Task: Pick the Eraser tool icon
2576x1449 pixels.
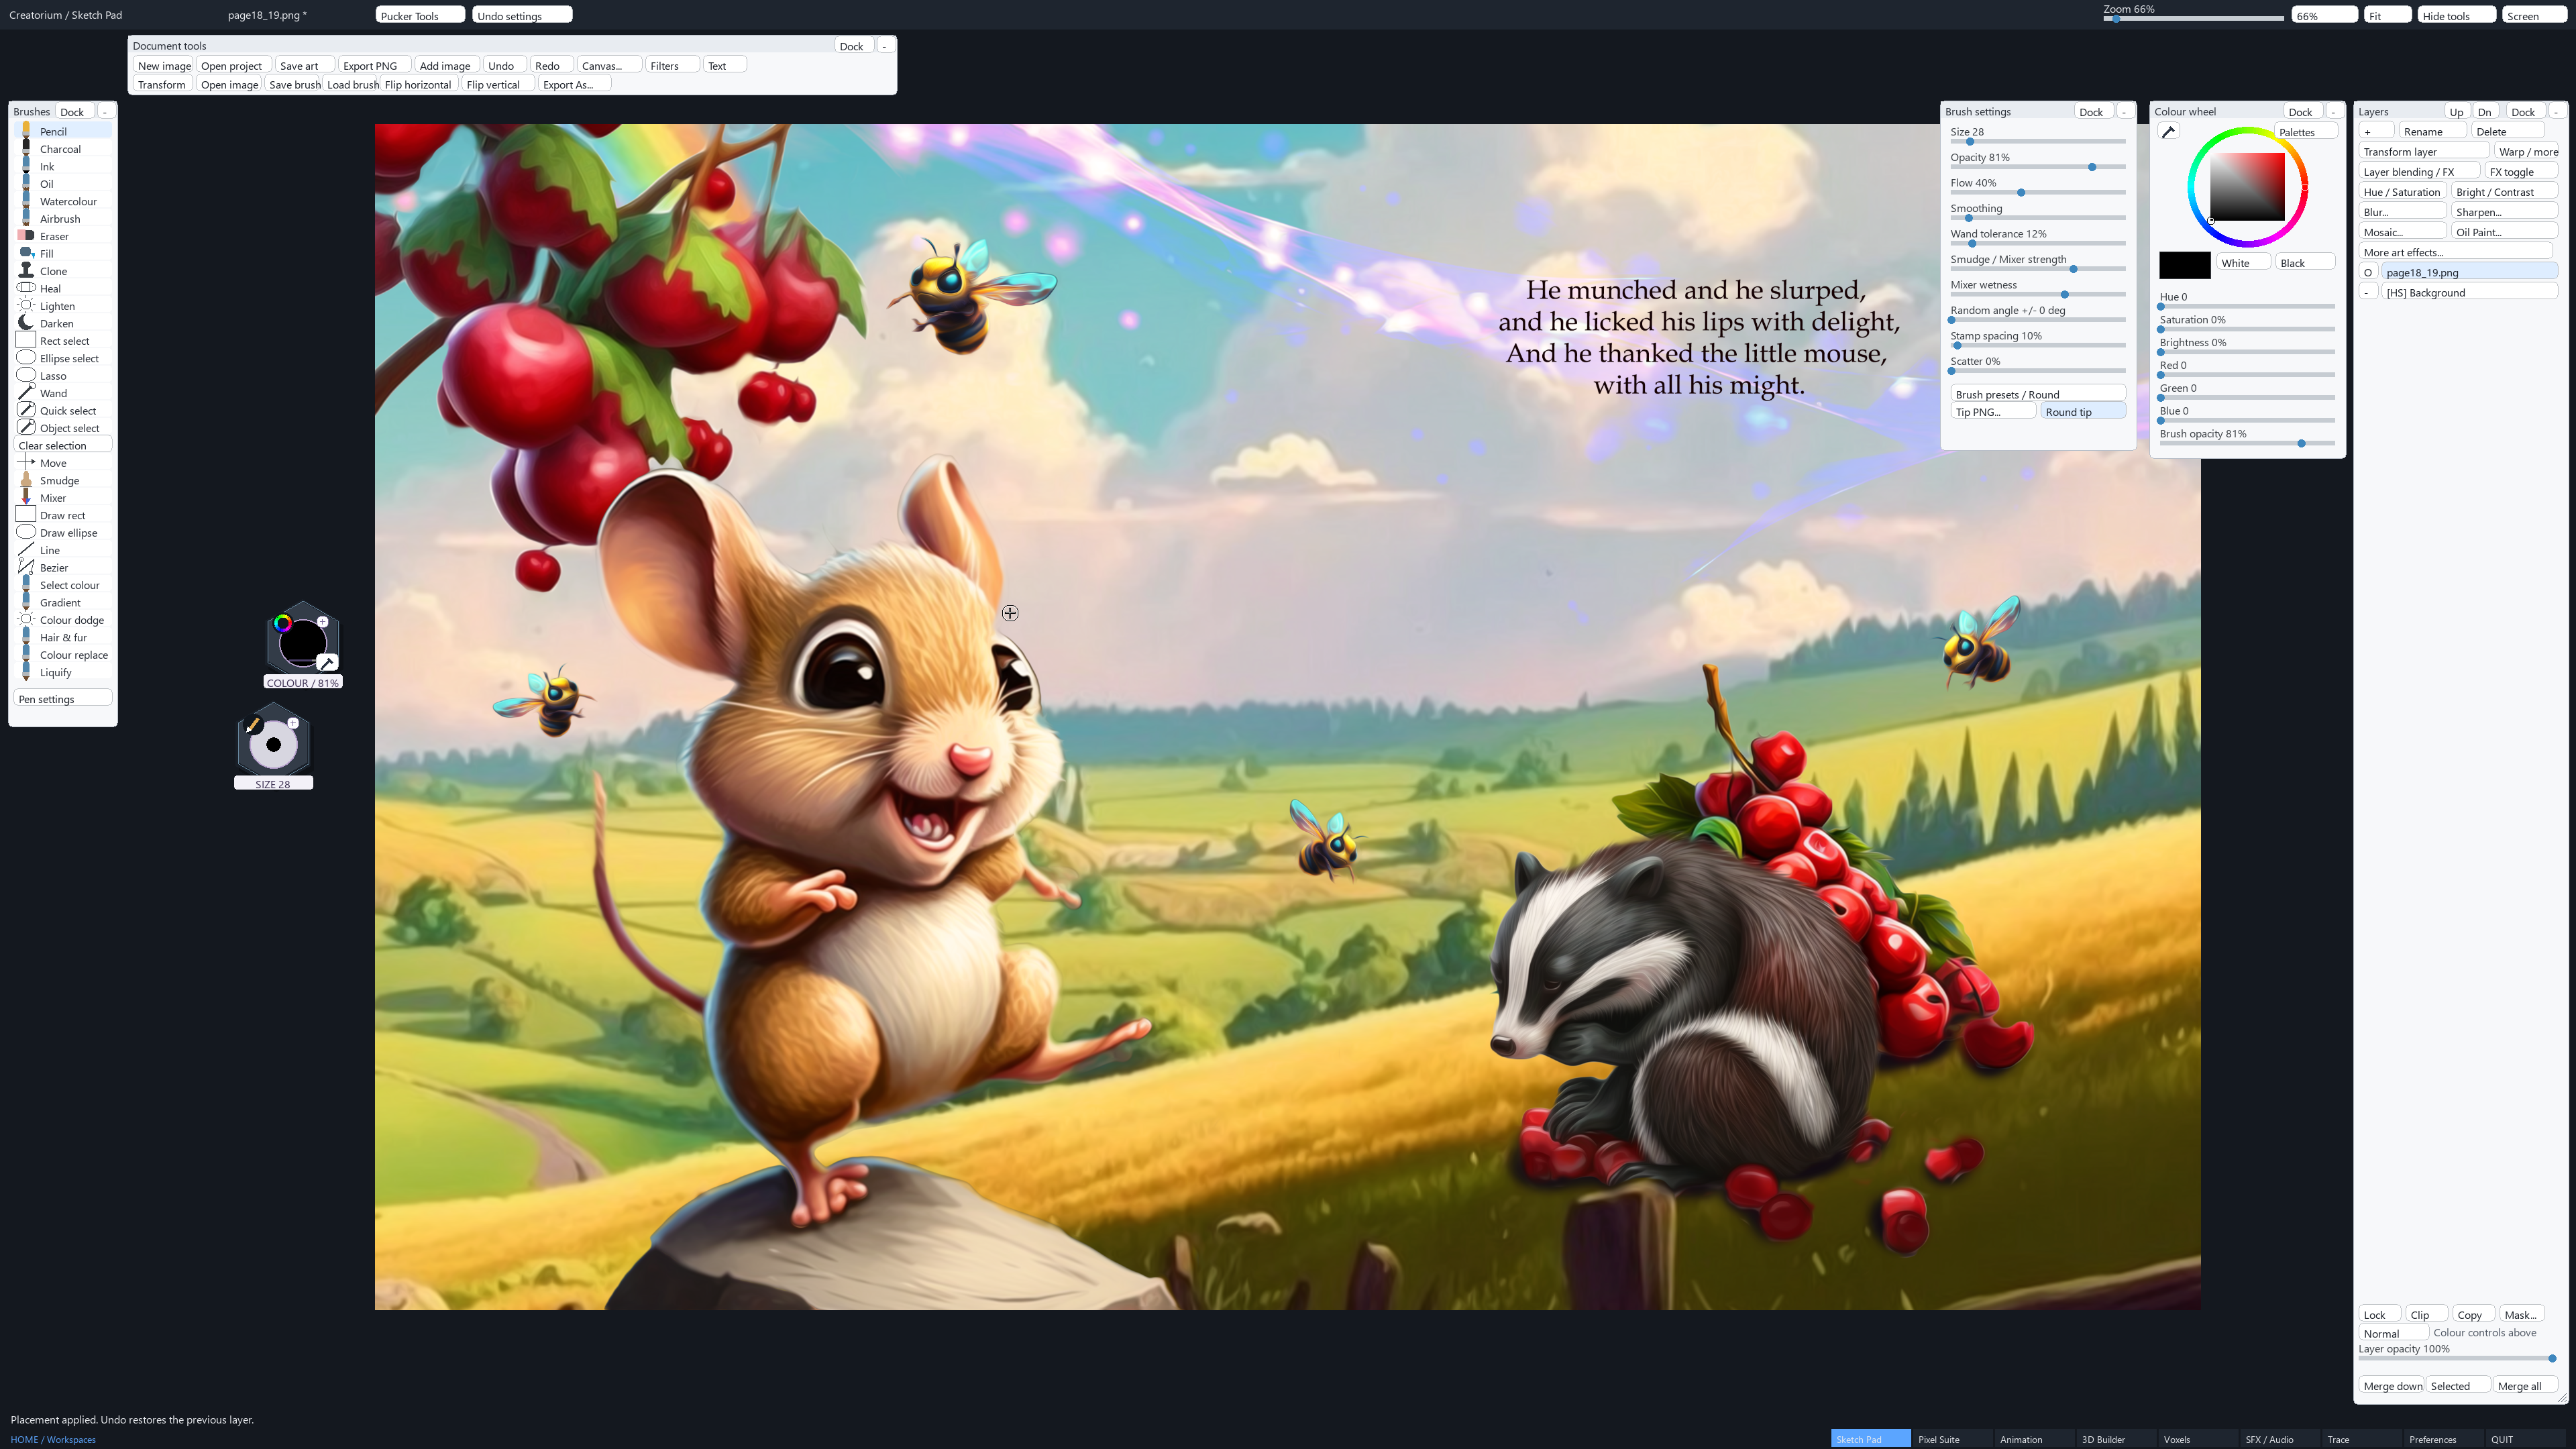Action: [x=26, y=236]
